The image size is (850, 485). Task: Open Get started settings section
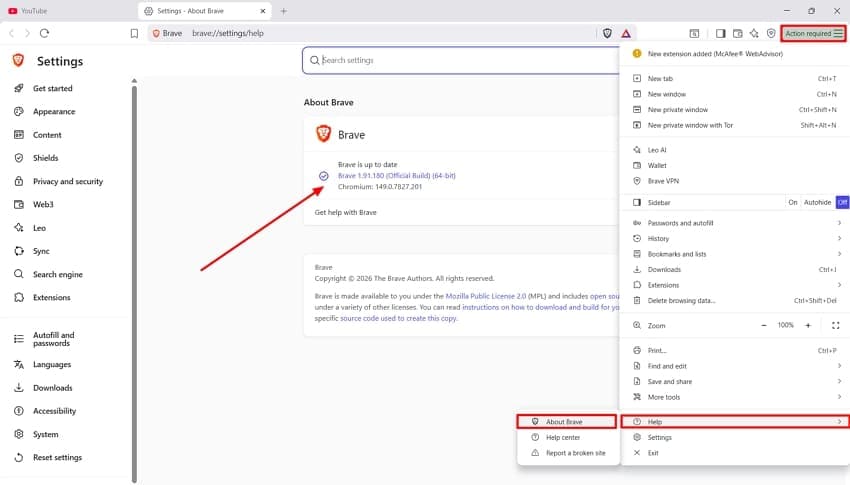pyautogui.click(x=52, y=88)
